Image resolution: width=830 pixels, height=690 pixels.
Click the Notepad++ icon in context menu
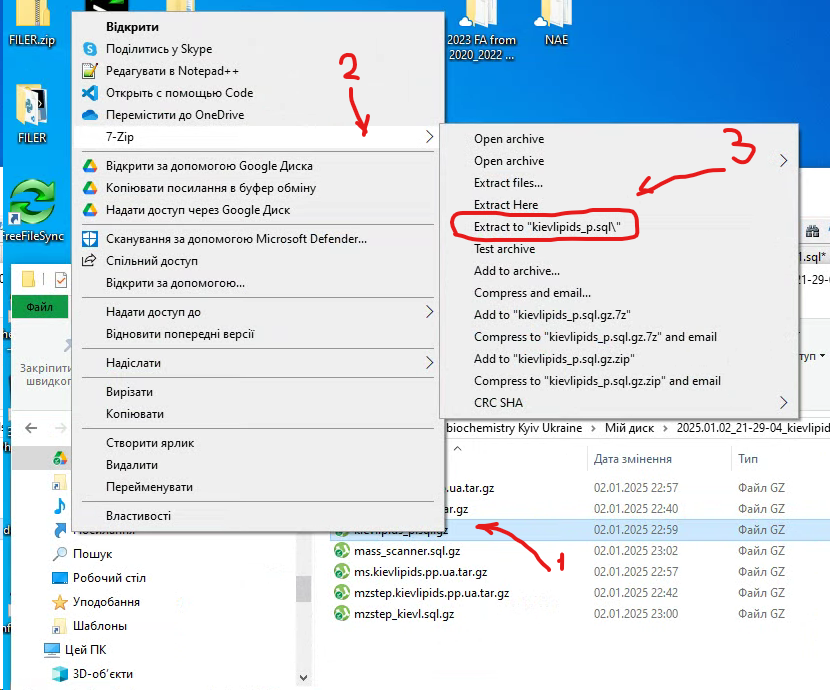[89, 71]
